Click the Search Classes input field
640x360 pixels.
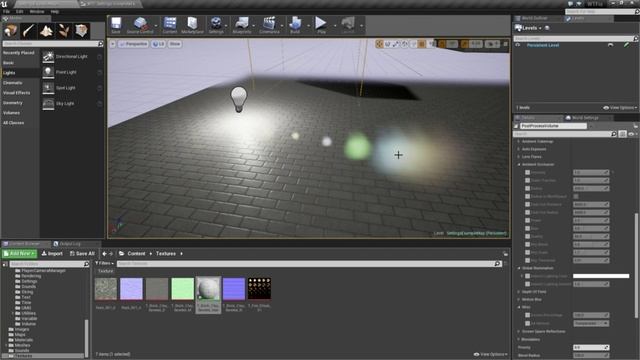pos(53,43)
